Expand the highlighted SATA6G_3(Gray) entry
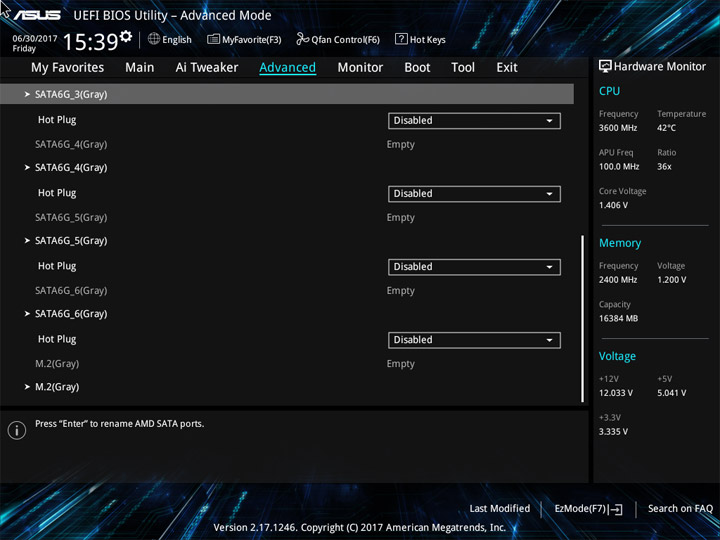Image resolution: width=720 pixels, height=540 pixels. 287,94
